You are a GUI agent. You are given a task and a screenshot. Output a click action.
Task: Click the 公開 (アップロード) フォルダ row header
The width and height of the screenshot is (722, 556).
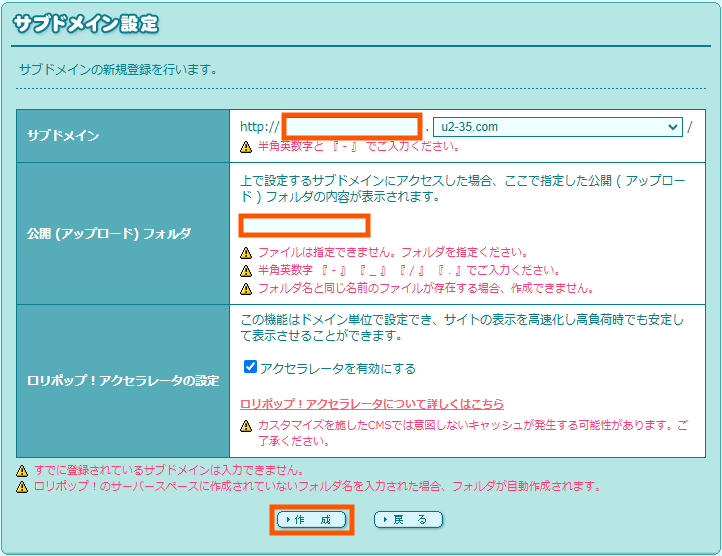pyautogui.click(x=109, y=234)
